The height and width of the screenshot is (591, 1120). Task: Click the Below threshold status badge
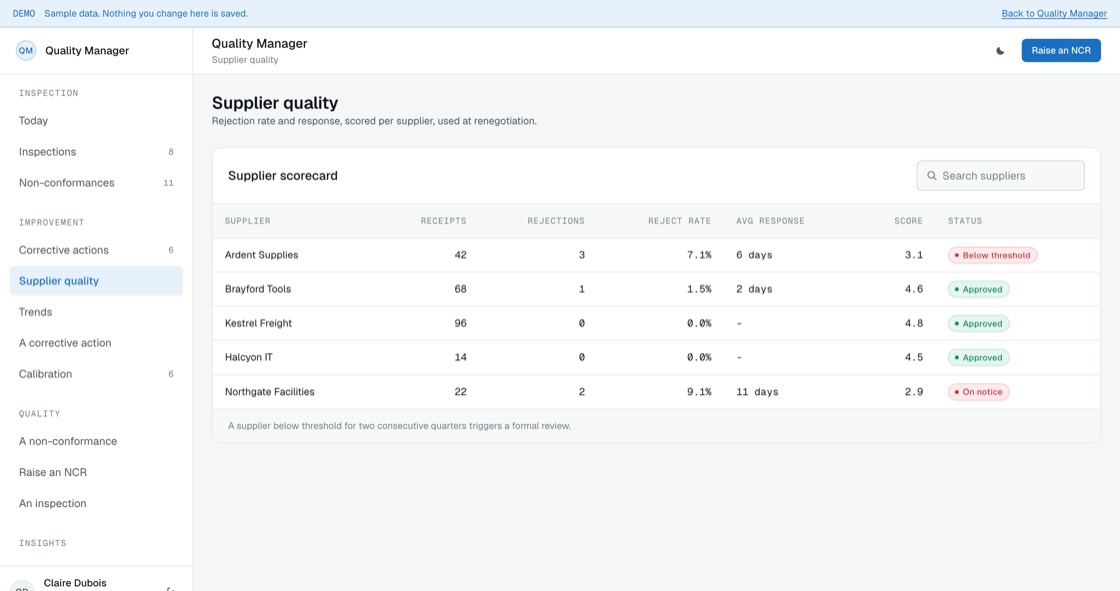(x=992, y=255)
